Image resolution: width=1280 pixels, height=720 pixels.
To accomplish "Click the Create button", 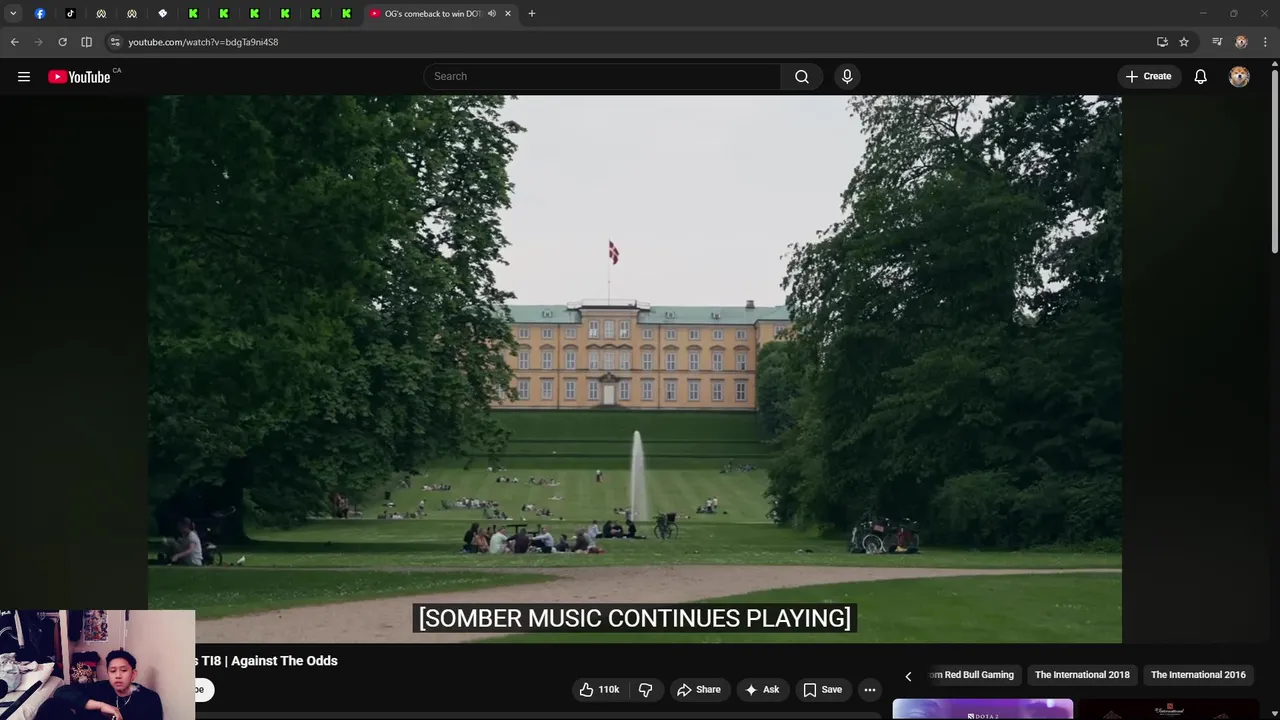I will [1148, 77].
